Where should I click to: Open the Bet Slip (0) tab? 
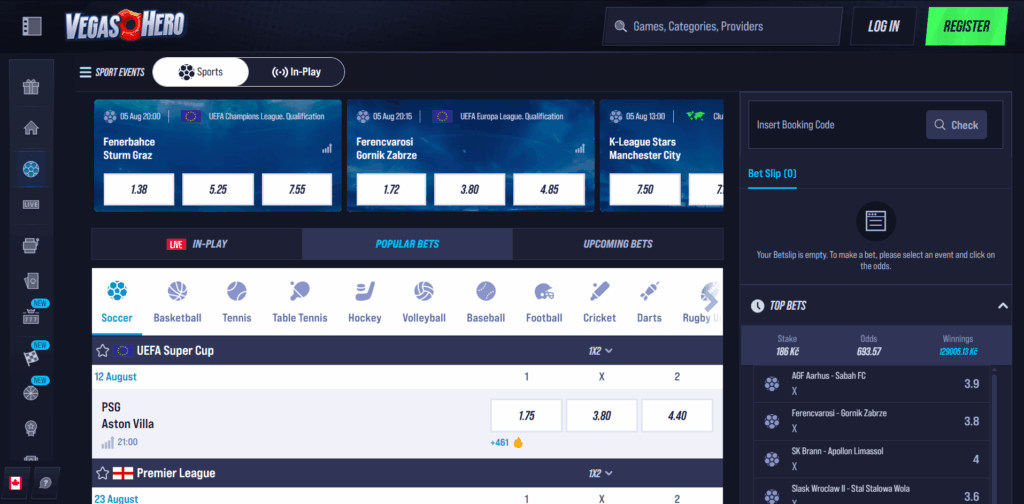pyautogui.click(x=772, y=174)
